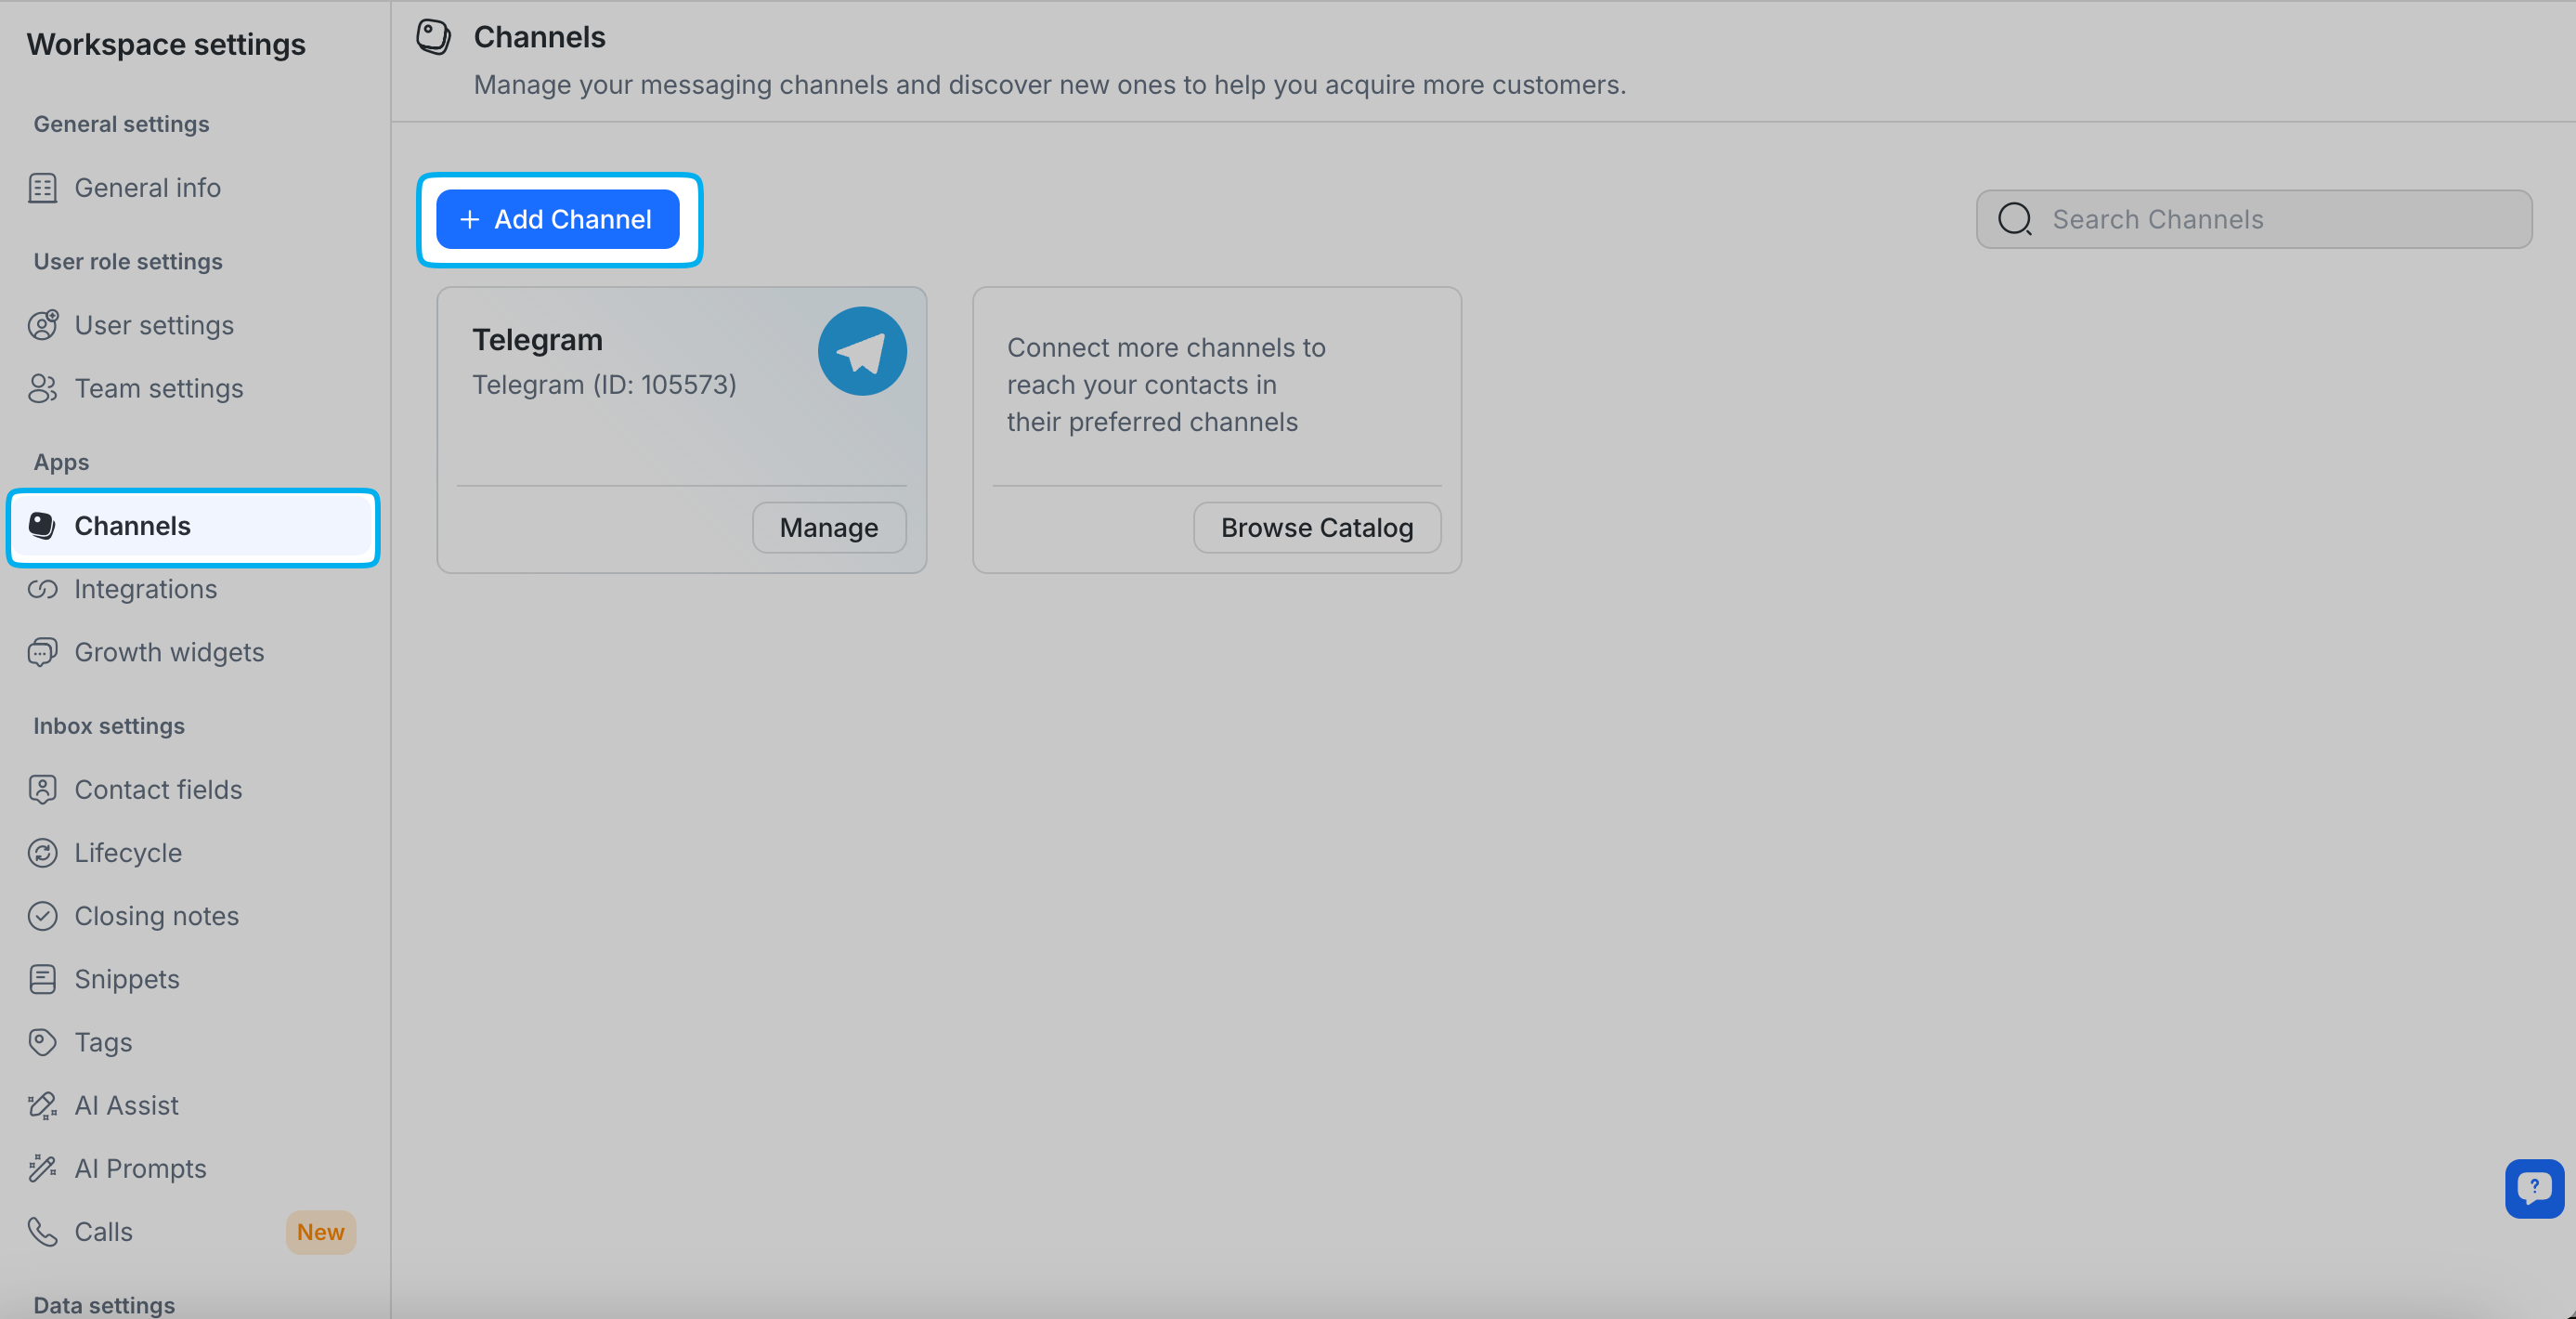The height and width of the screenshot is (1319, 2576).
Task: Select Channels in the sidebar
Action: (132, 526)
